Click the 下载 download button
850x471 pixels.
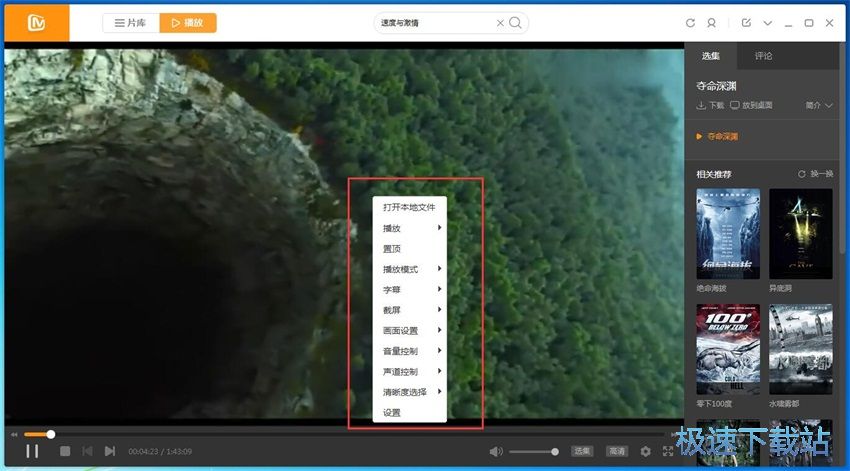pyautogui.click(x=710, y=105)
